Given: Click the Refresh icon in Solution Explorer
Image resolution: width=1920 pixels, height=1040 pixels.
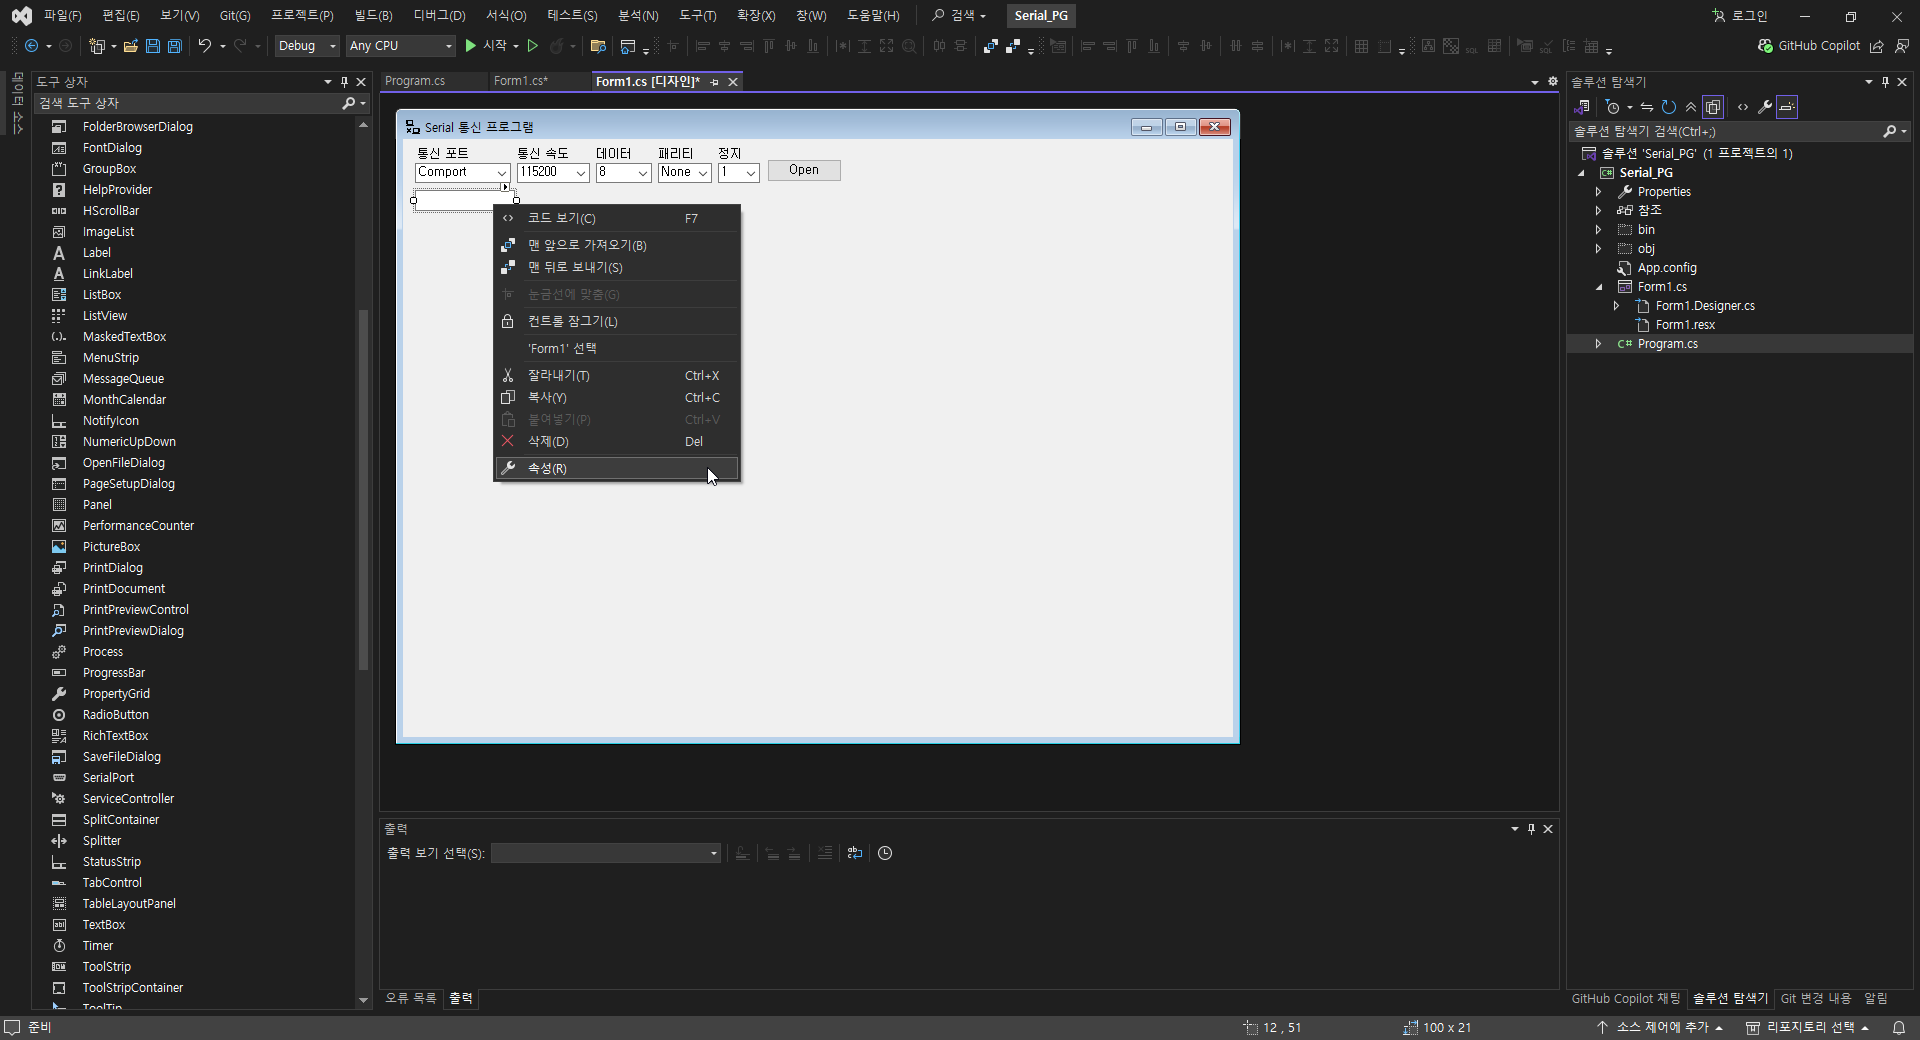Looking at the screenshot, I should pyautogui.click(x=1669, y=107).
